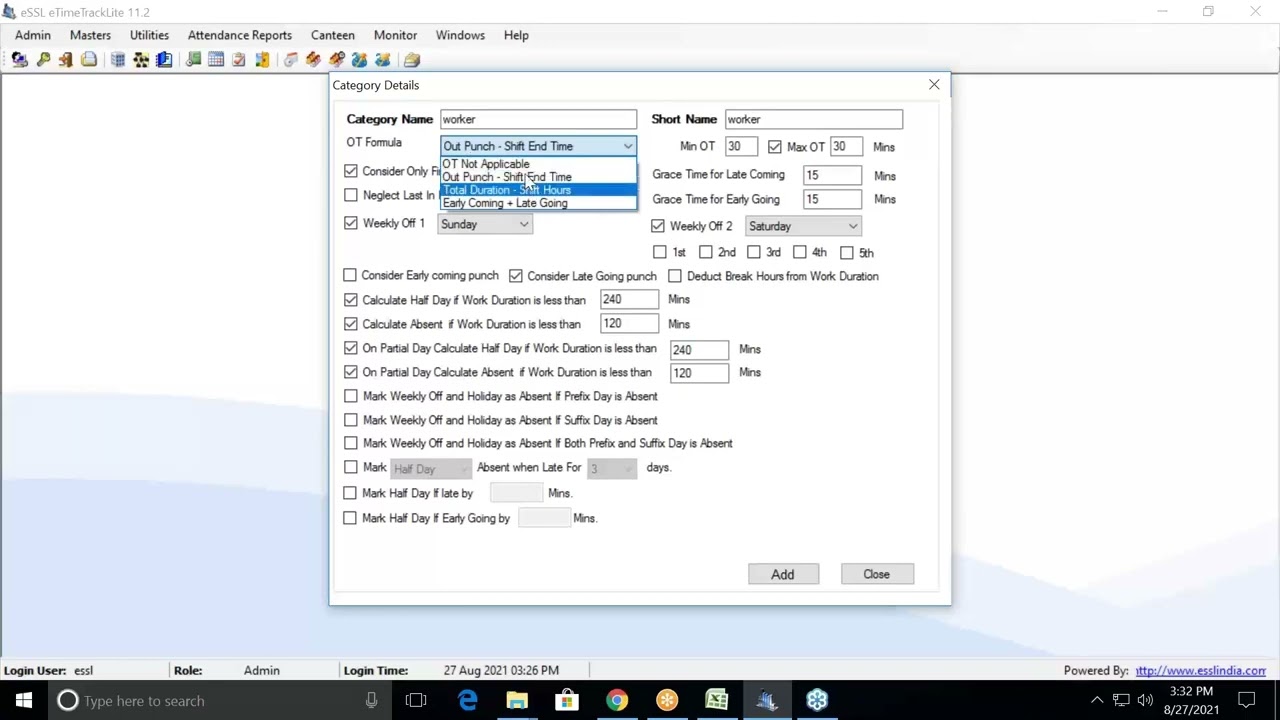The height and width of the screenshot is (720, 1280).
Task: Check the 1st week checkbox
Action: [x=660, y=253]
